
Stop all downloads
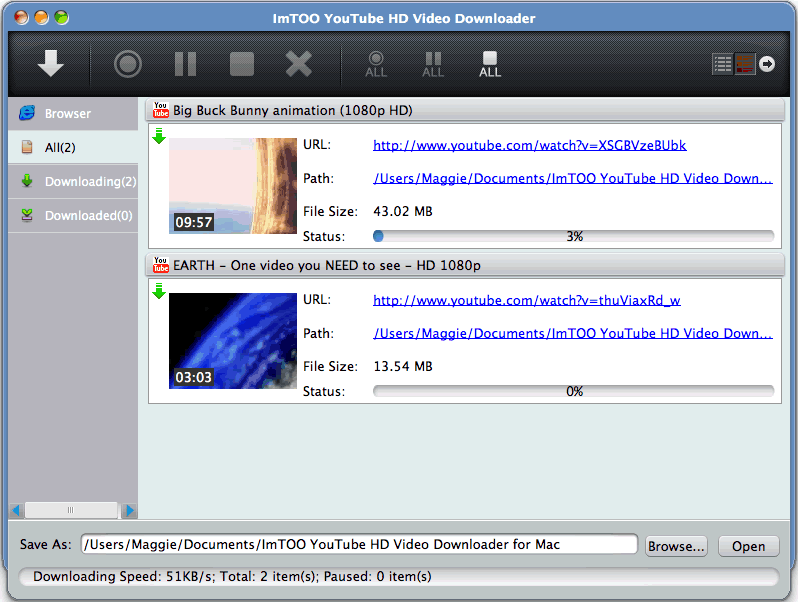[490, 65]
